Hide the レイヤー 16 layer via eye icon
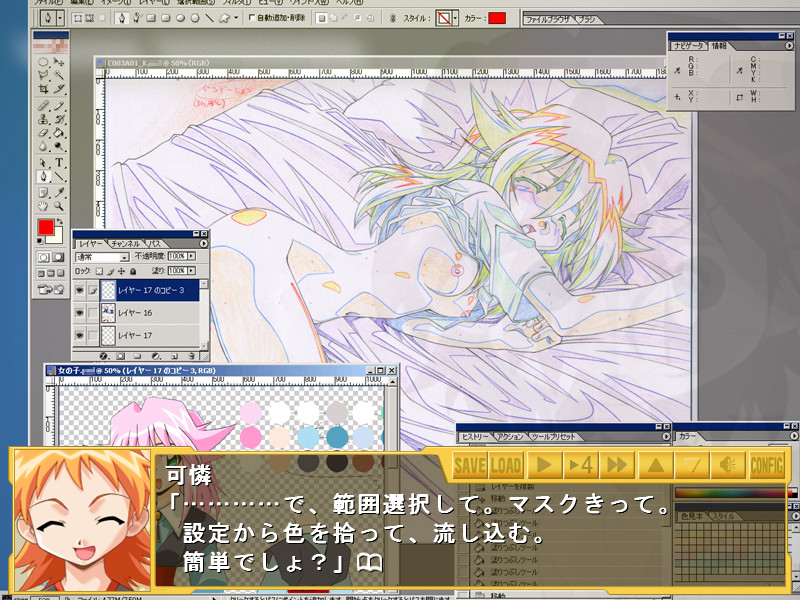This screenshot has width=800, height=600. [x=80, y=313]
